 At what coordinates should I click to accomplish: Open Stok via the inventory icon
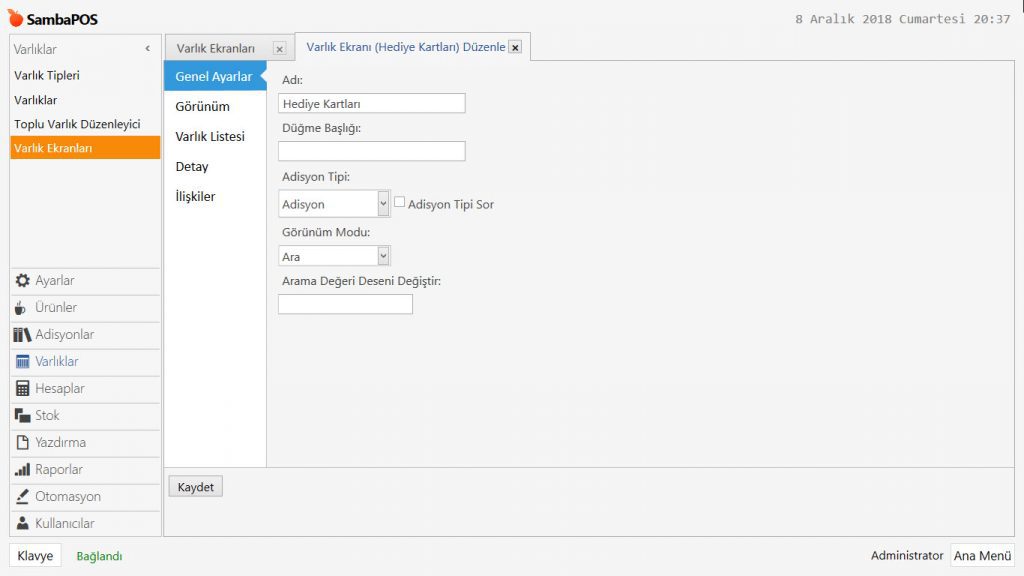pyautogui.click(x=23, y=416)
